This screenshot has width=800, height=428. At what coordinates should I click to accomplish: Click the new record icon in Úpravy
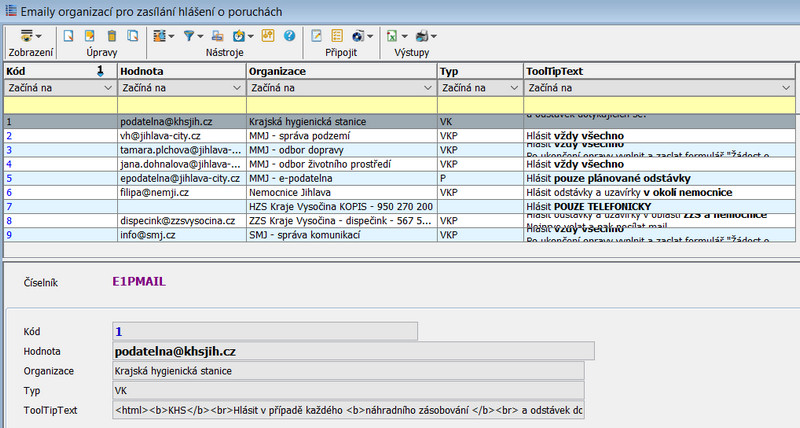tap(69, 35)
